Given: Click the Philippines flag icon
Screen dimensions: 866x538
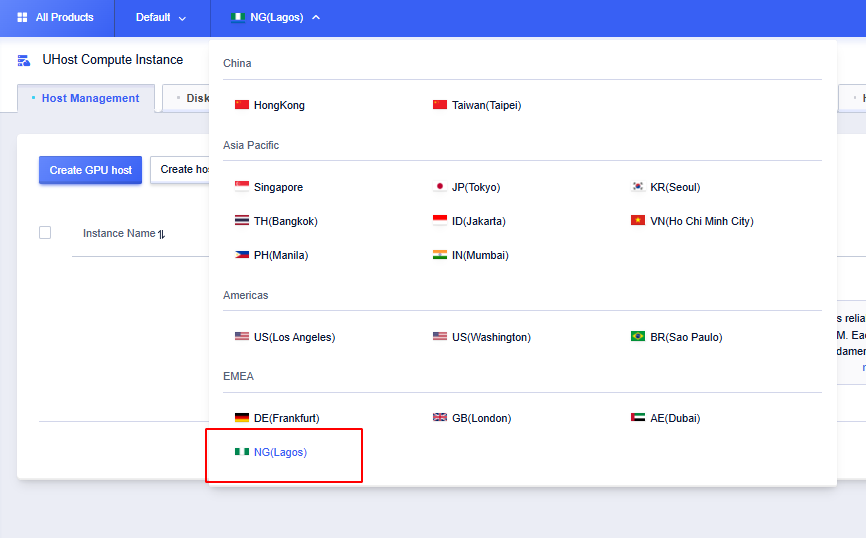Looking at the screenshot, I should point(242,255).
